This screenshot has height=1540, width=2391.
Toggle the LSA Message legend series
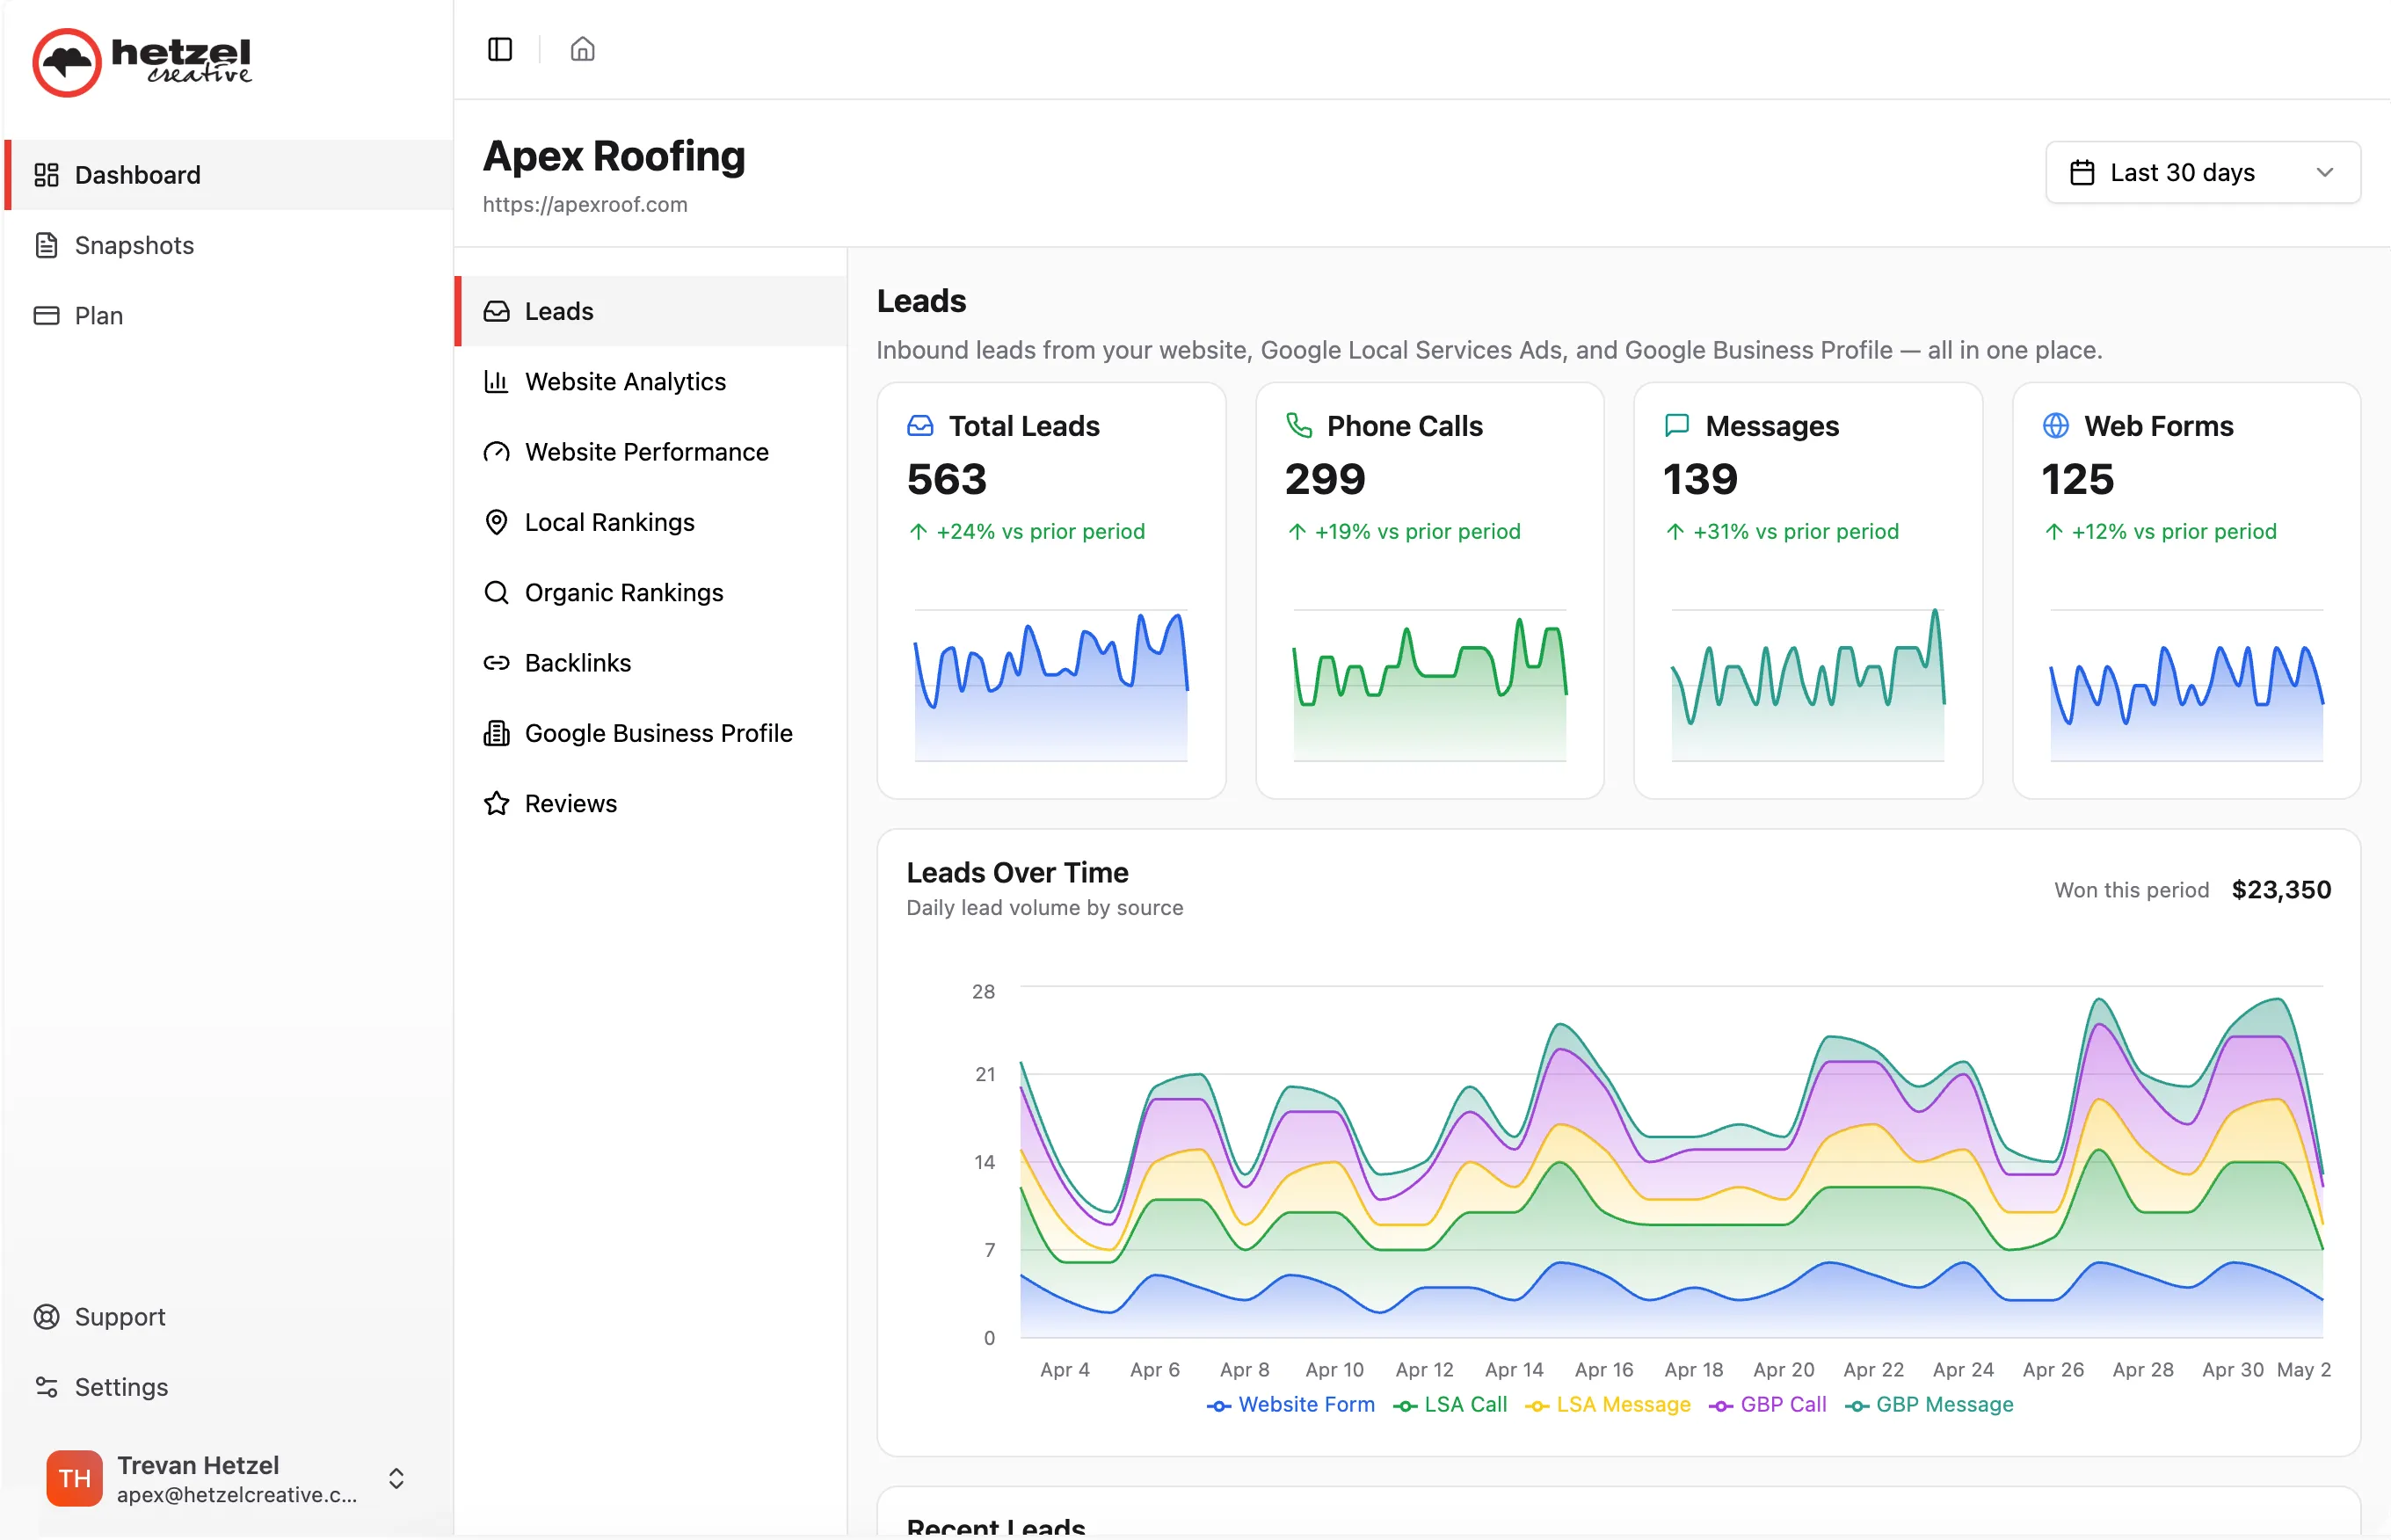(1607, 1404)
